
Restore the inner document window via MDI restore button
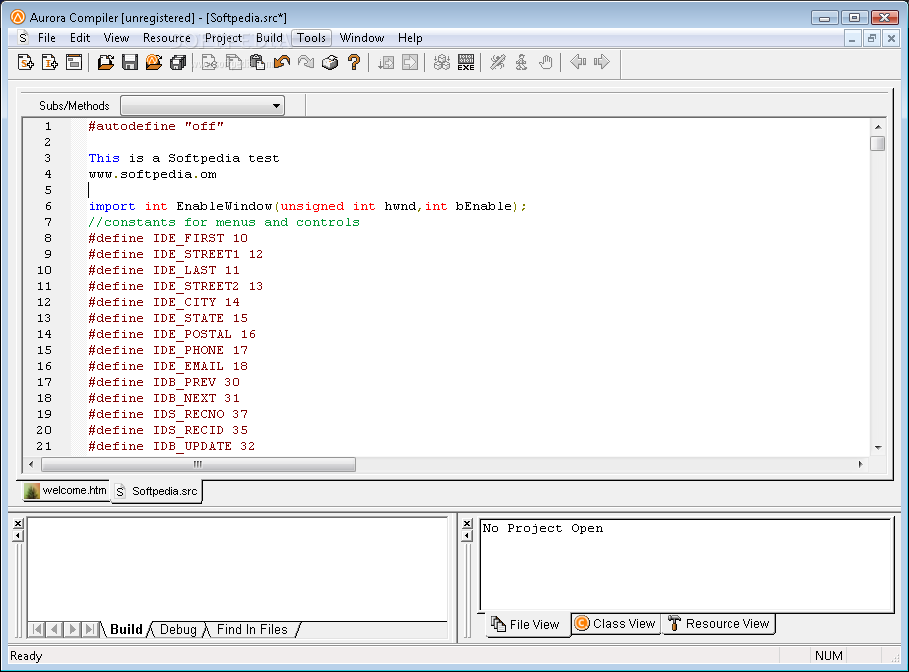coord(871,39)
